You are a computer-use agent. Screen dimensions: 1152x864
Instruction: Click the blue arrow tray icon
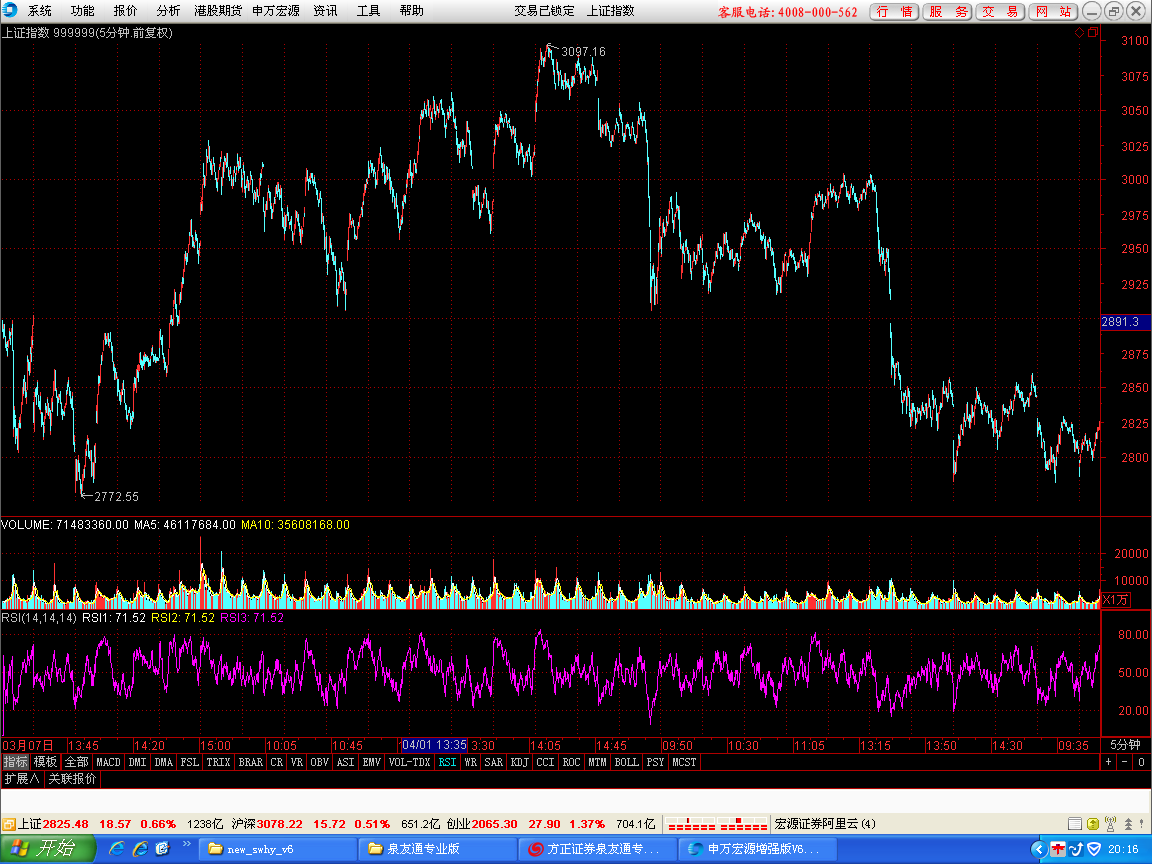coord(1076,849)
